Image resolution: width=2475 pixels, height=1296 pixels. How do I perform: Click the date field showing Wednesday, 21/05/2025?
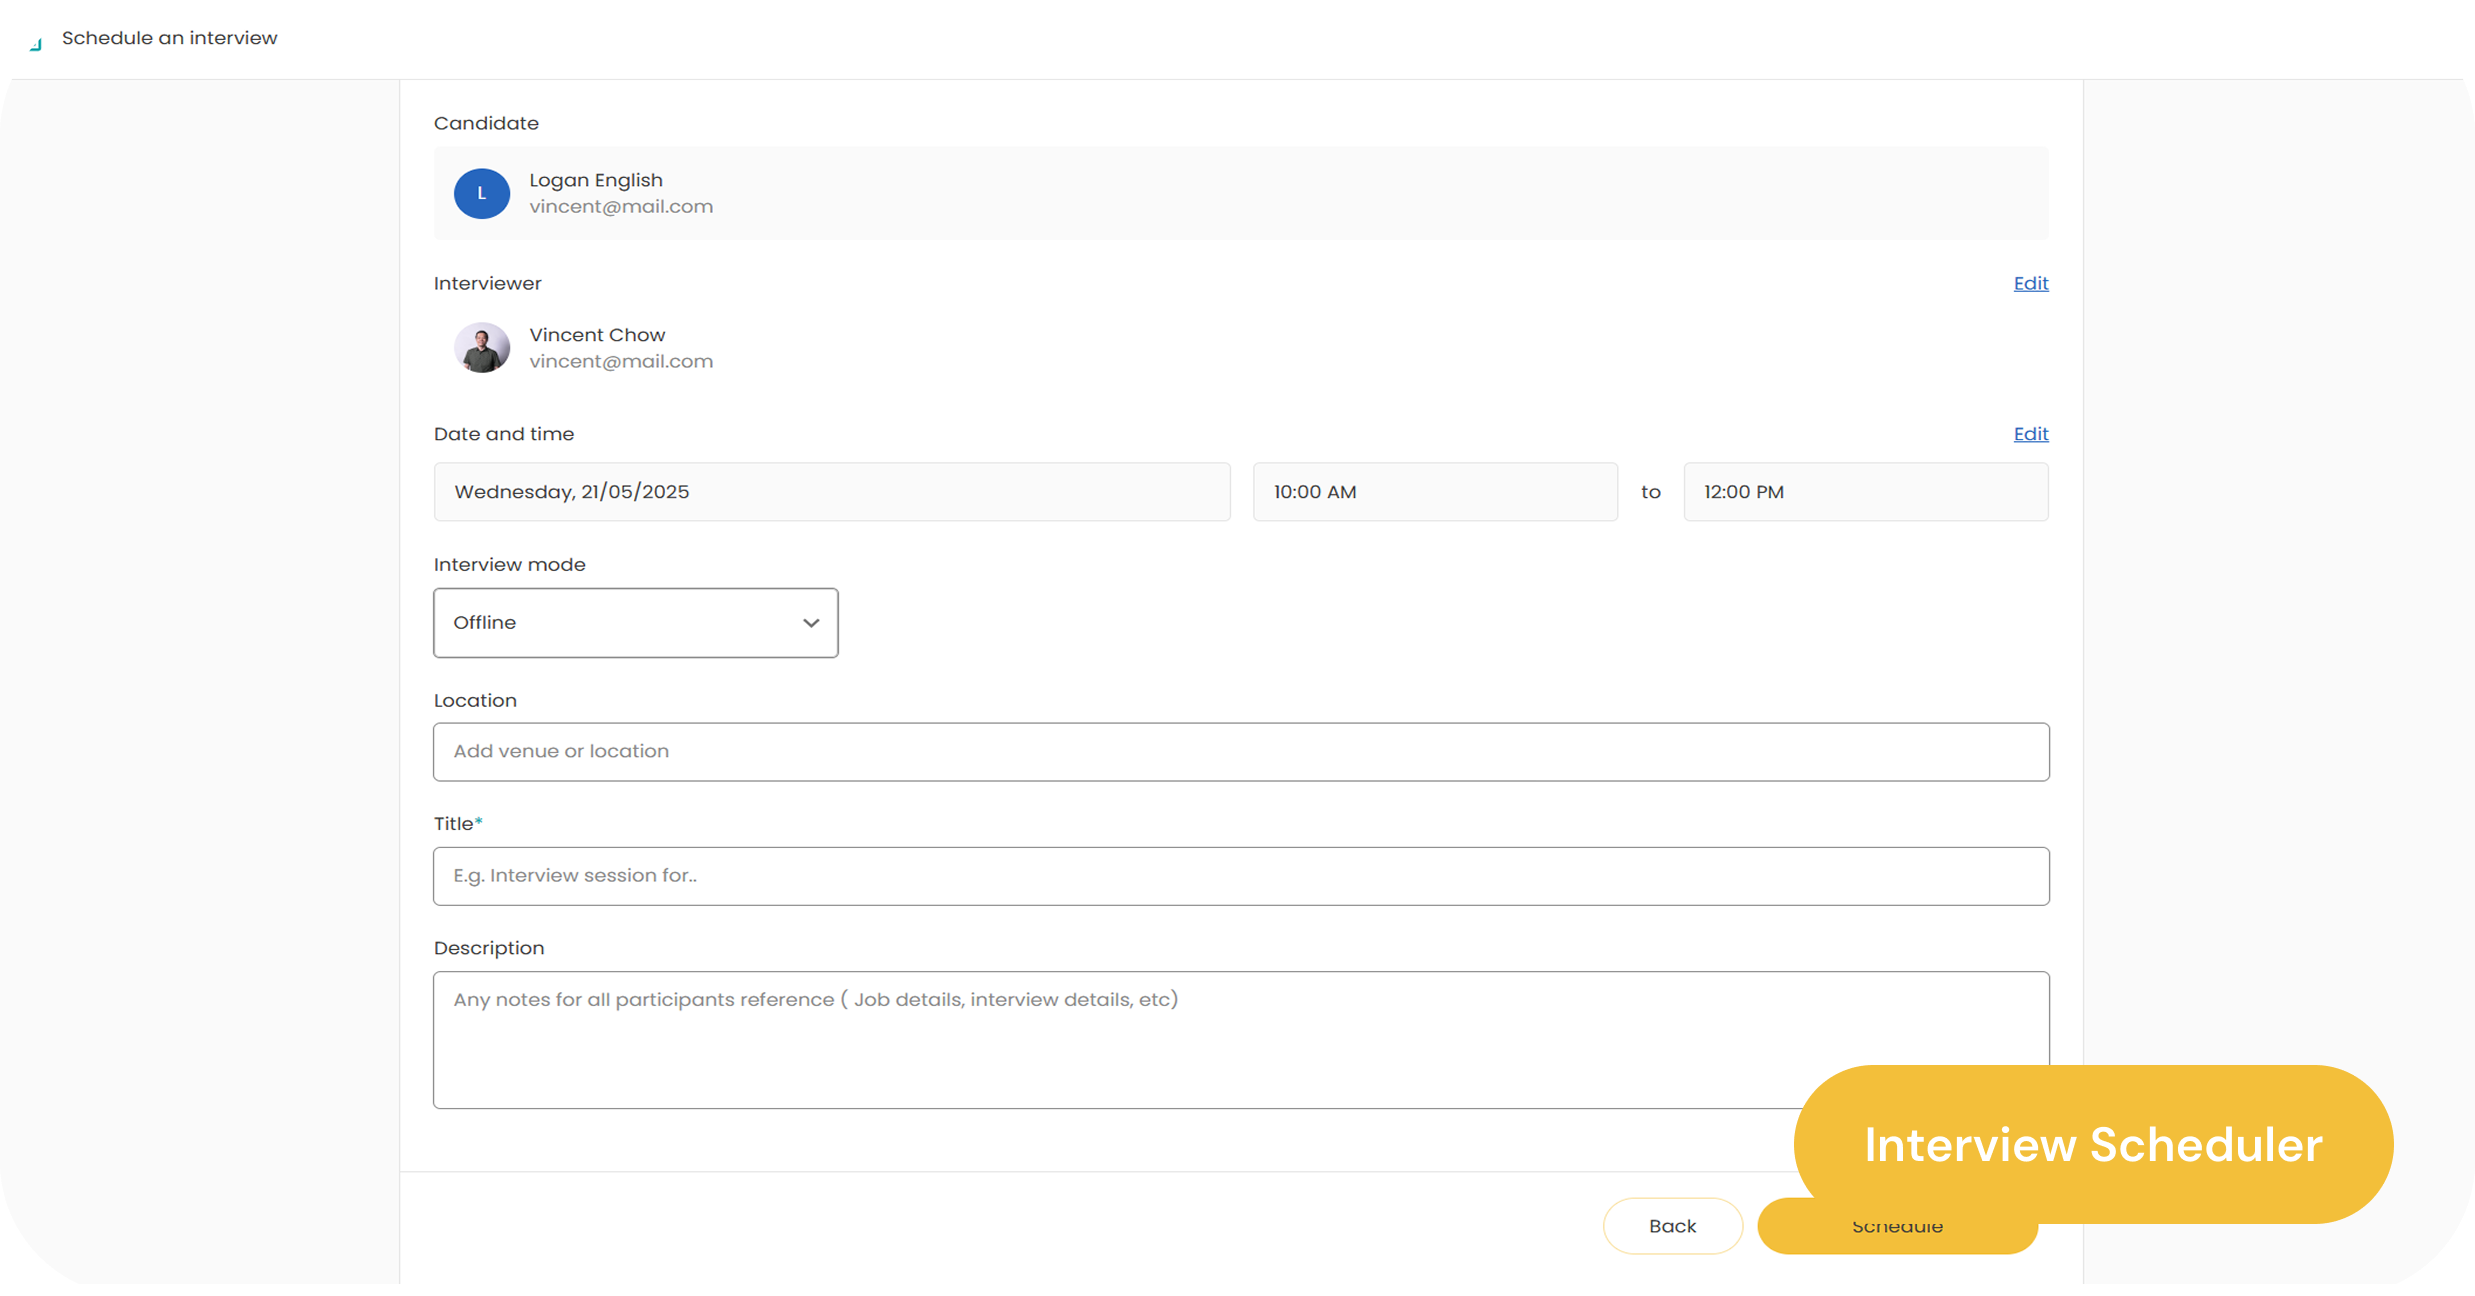point(831,492)
